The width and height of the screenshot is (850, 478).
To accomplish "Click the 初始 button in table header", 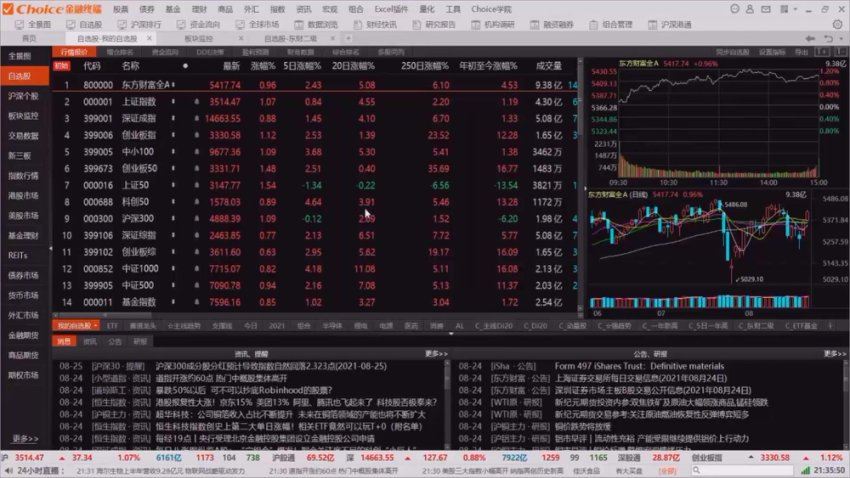I will pyautogui.click(x=61, y=66).
